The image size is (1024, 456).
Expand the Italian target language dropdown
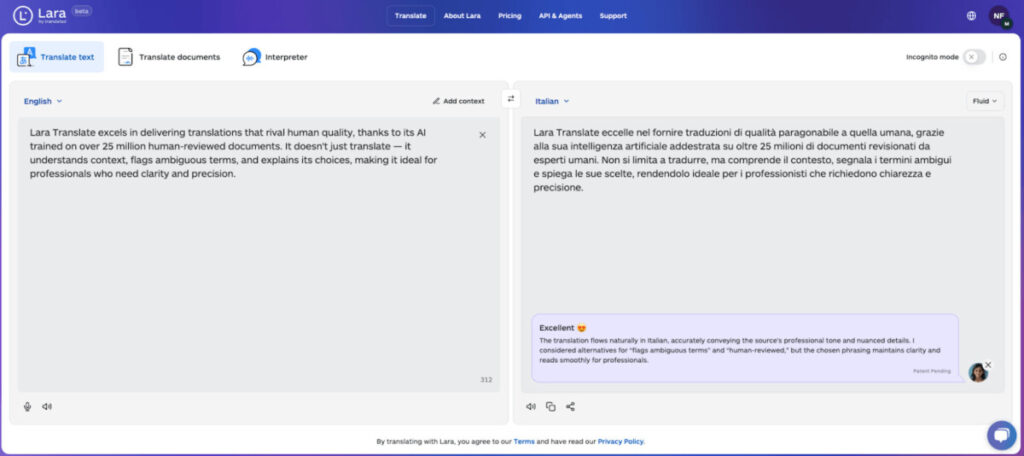click(x=552, y=101)
